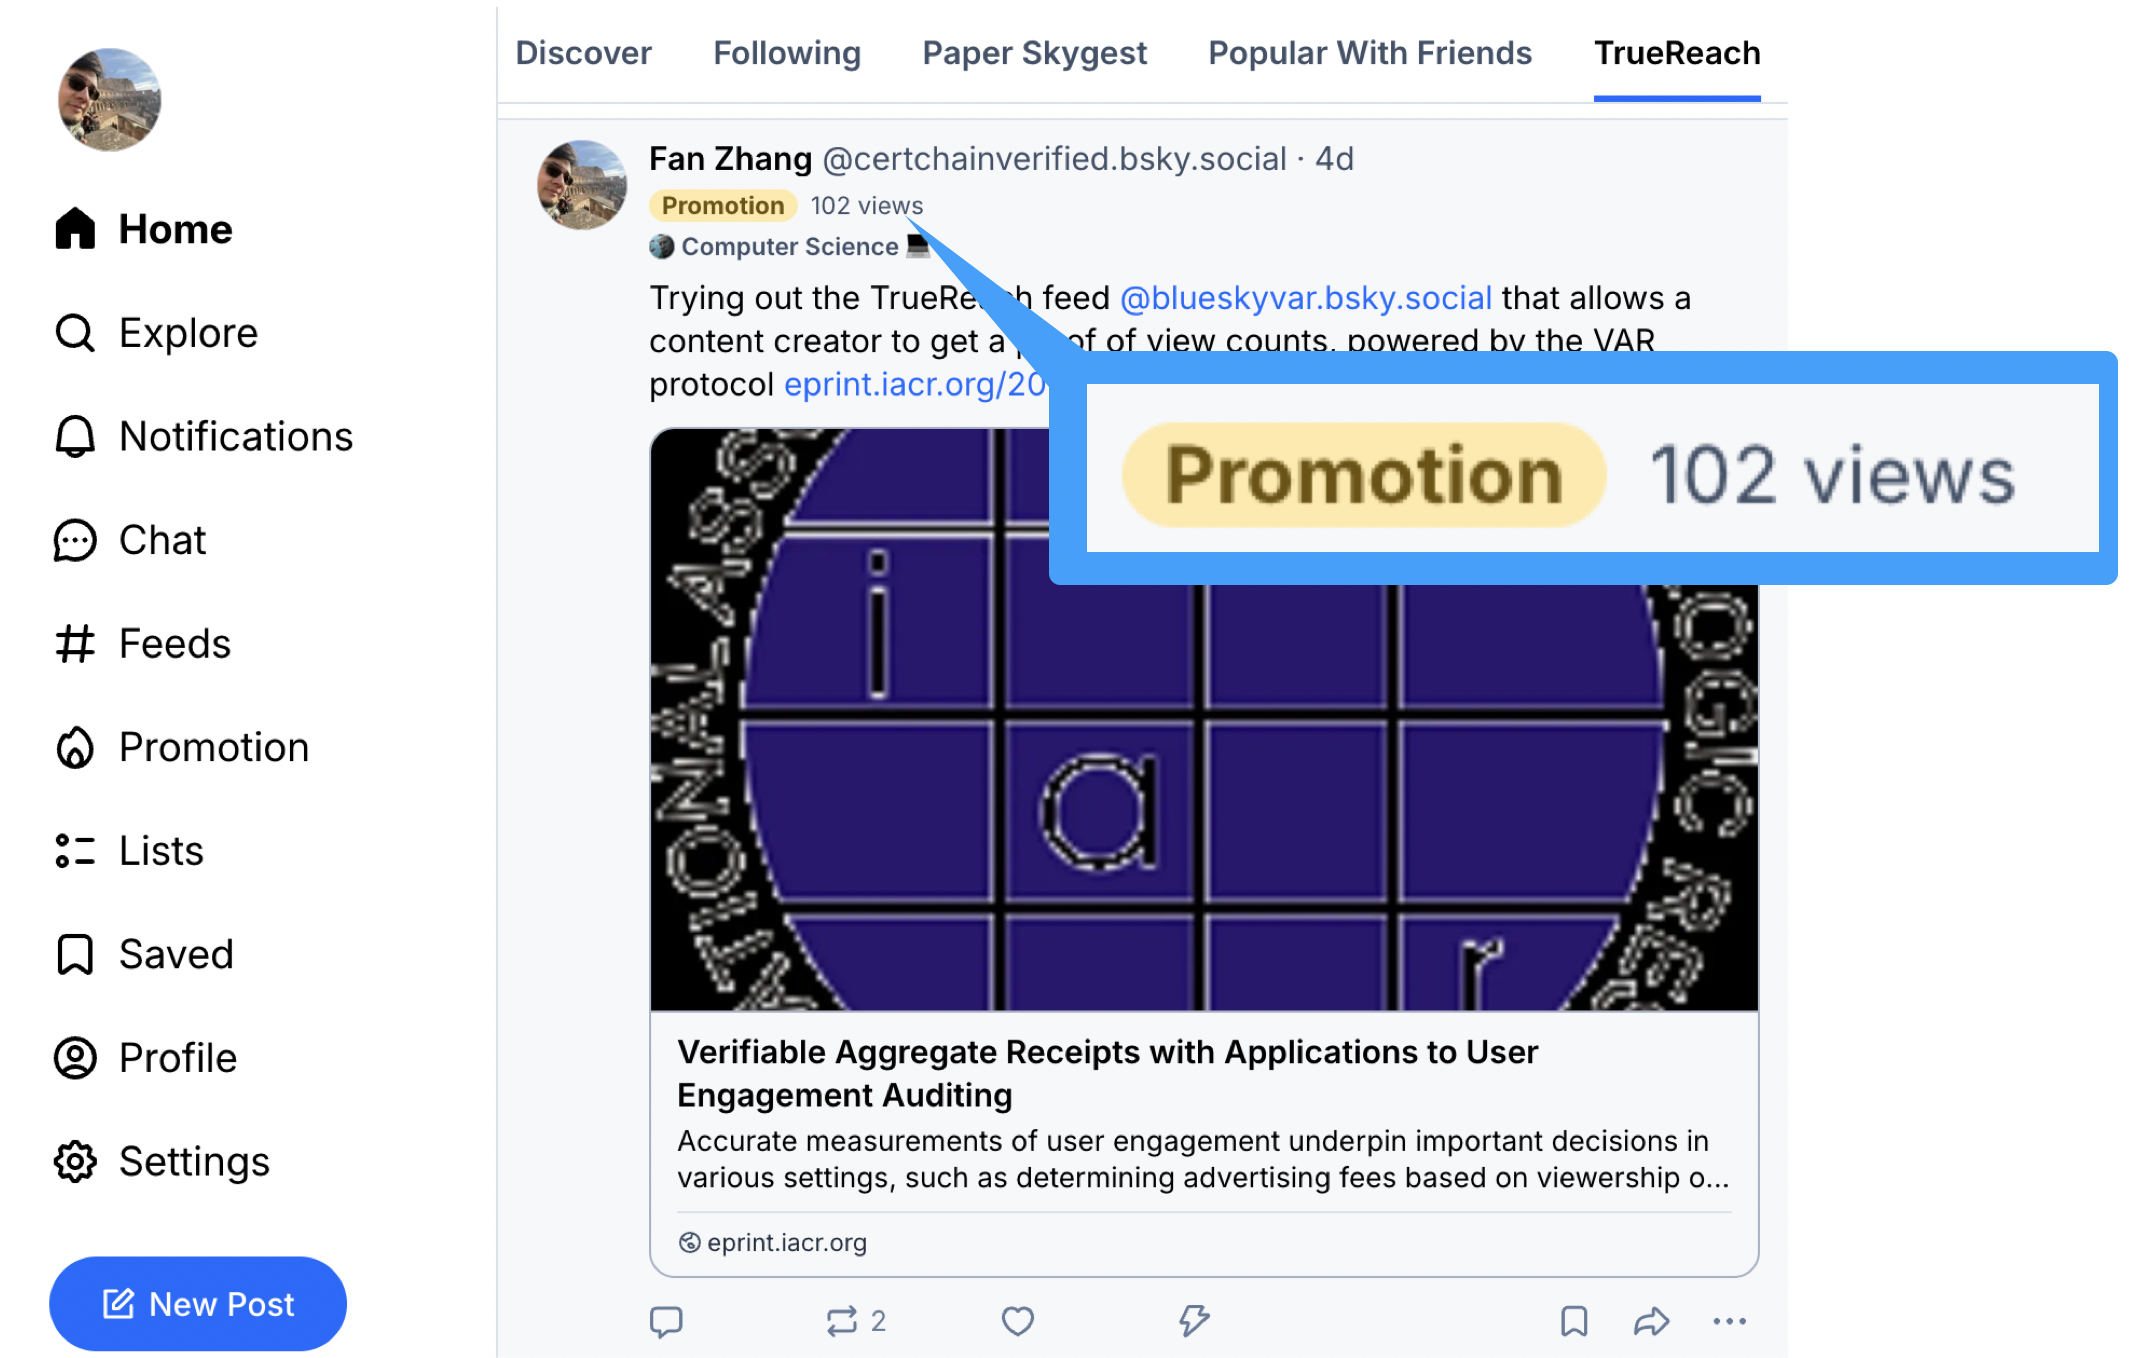Create a New Post
Image resolution: width=2130 pixels, height=1358 pixels.
(x=197, y=1303)
